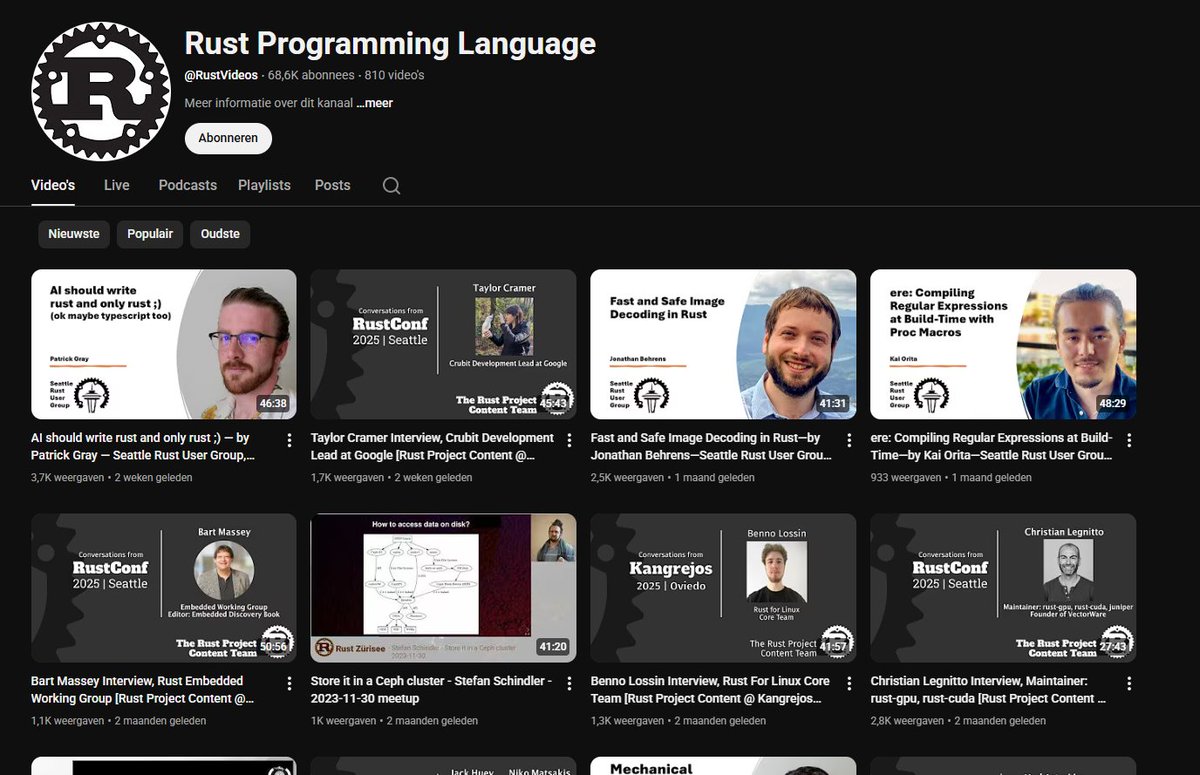Click the 46:38 duration badge
The image size is (1200, 775).
(273, 404)
